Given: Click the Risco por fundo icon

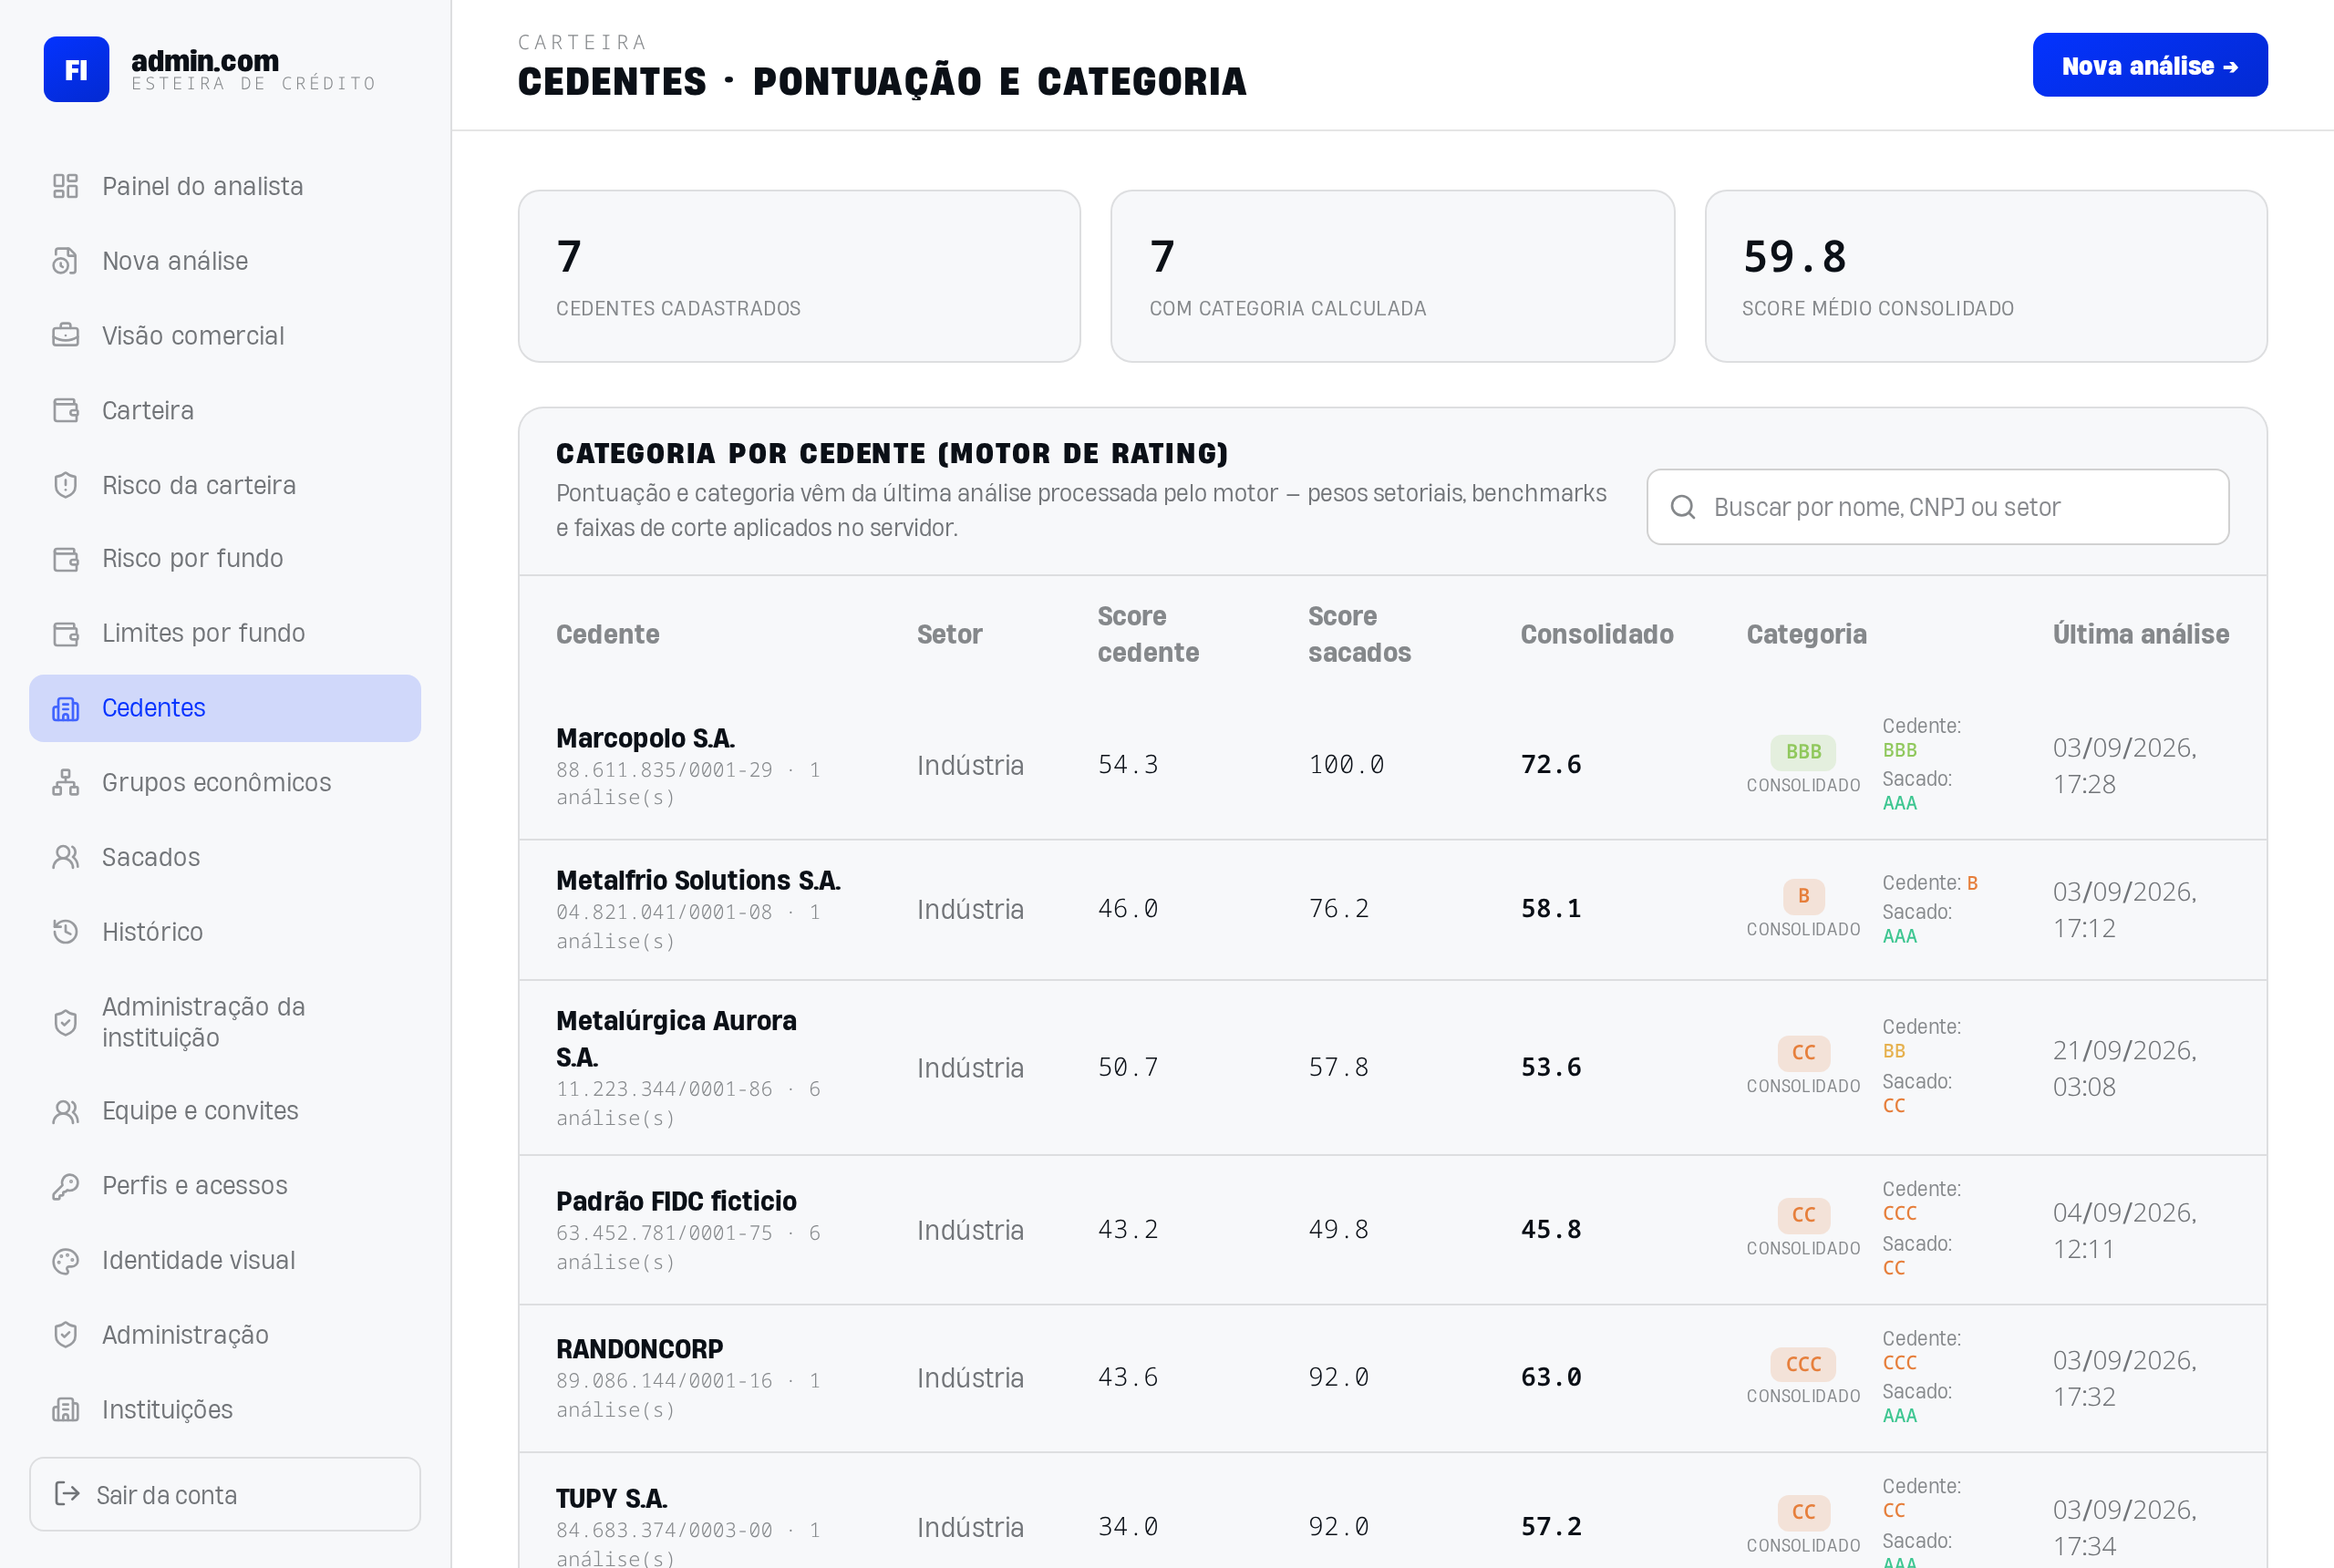Looking at the screenshot, I should [x=65, y=559].
